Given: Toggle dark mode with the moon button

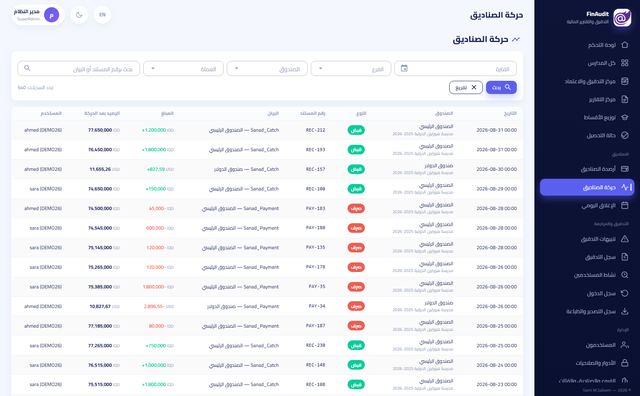Looking at the screenshot, I should [79, 15].
